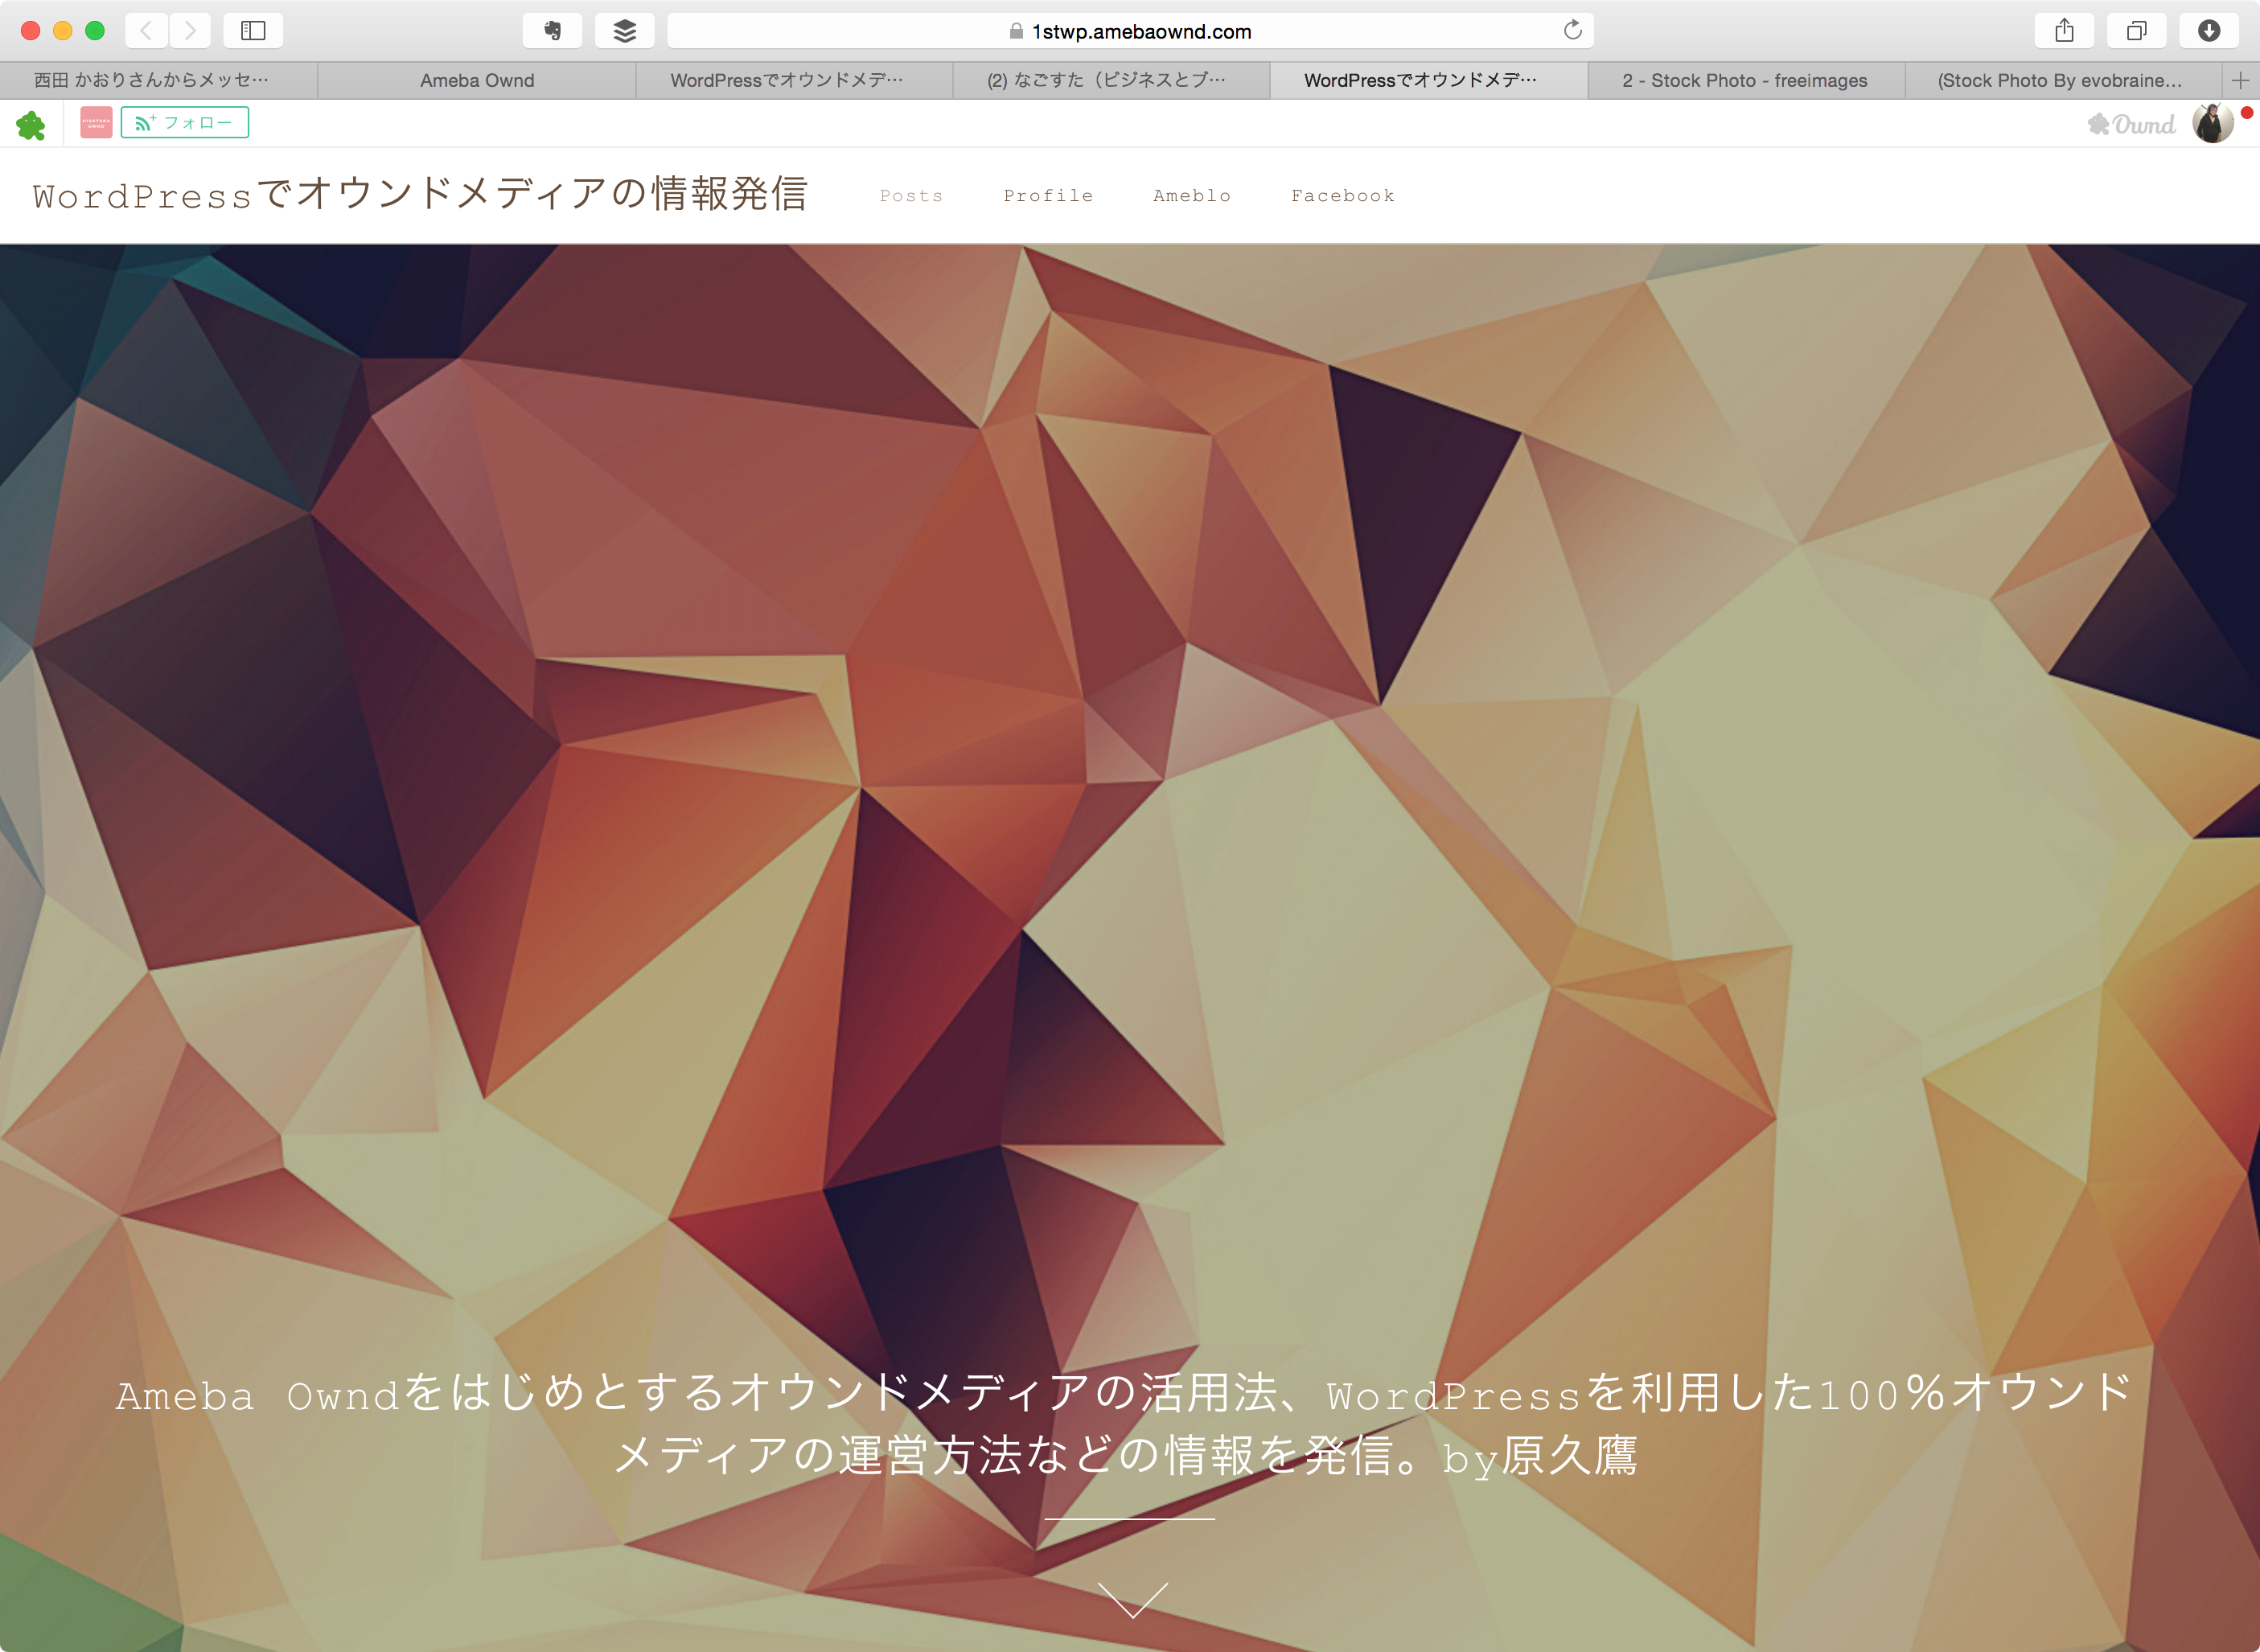Click the green Ameba clover icon
Image resolution: width=2260 pixels, height=1652 pixels.
31,124
